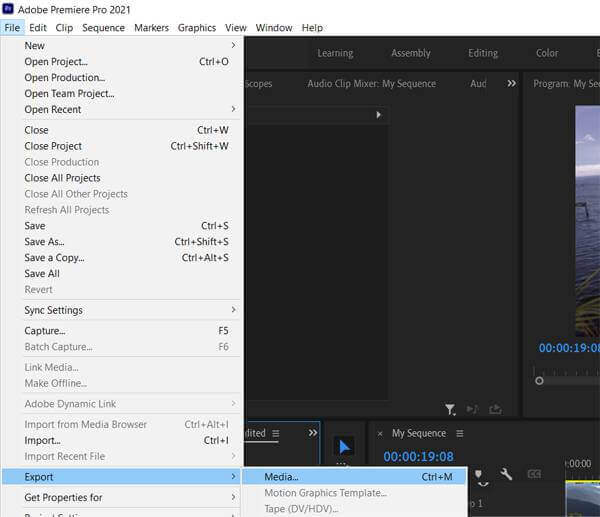Close the My Sequence timeline tab
Screen dimensions: 600x517
pos(380,434)
